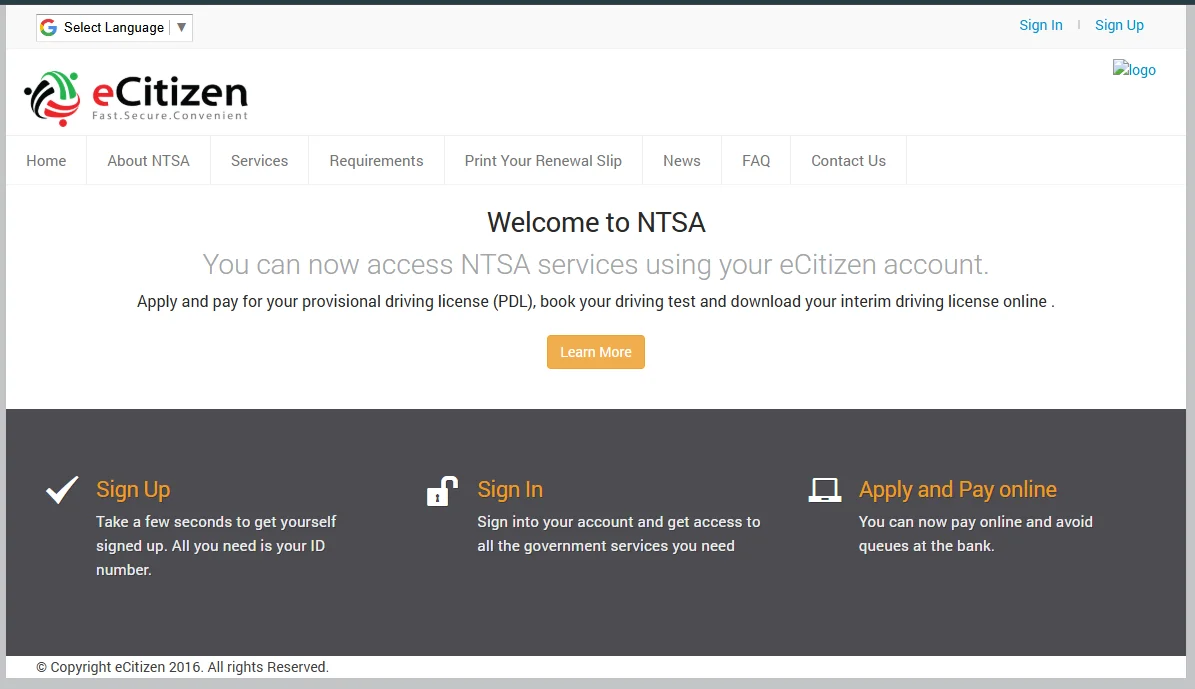Click the Sign In link at top right
Image resolution: width=1195 pixels, height=689 pixels.
[x=1041, y=25]
